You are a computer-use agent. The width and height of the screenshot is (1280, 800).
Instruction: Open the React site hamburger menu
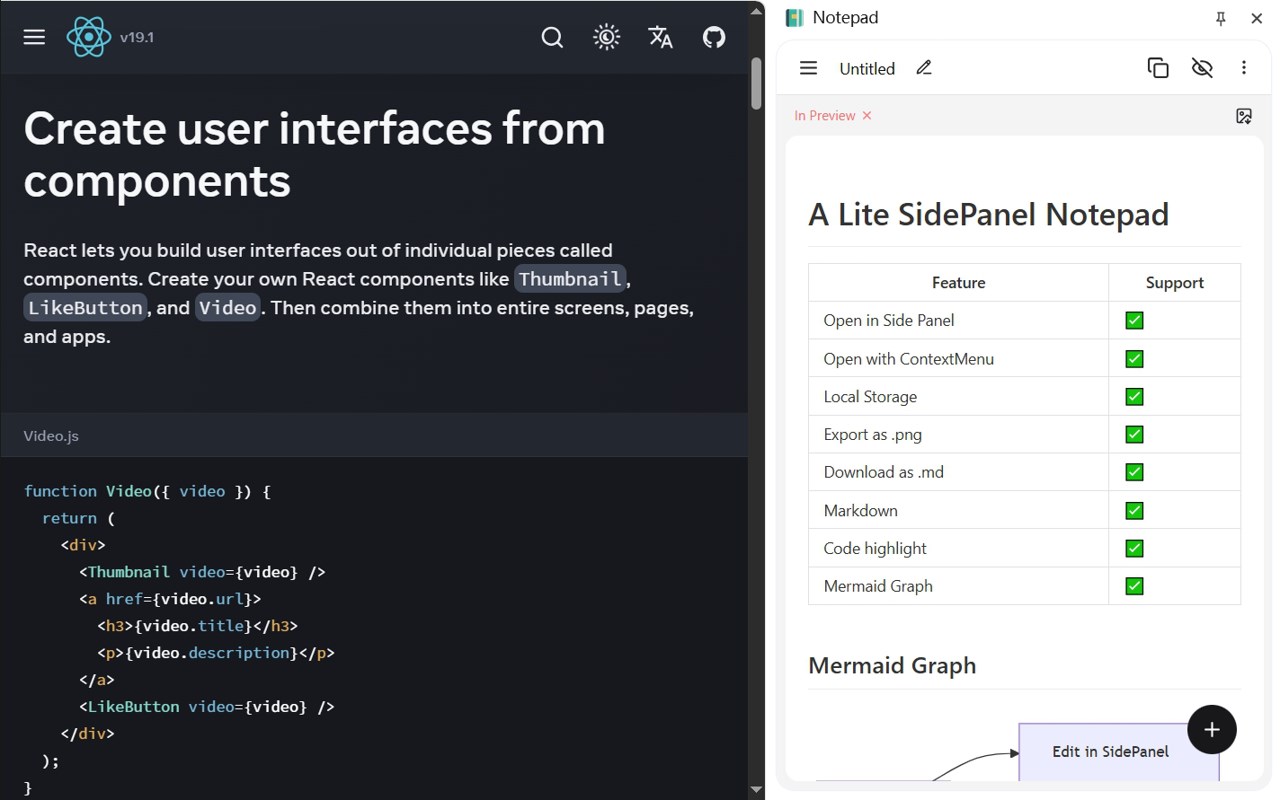(x=34, y=37)
